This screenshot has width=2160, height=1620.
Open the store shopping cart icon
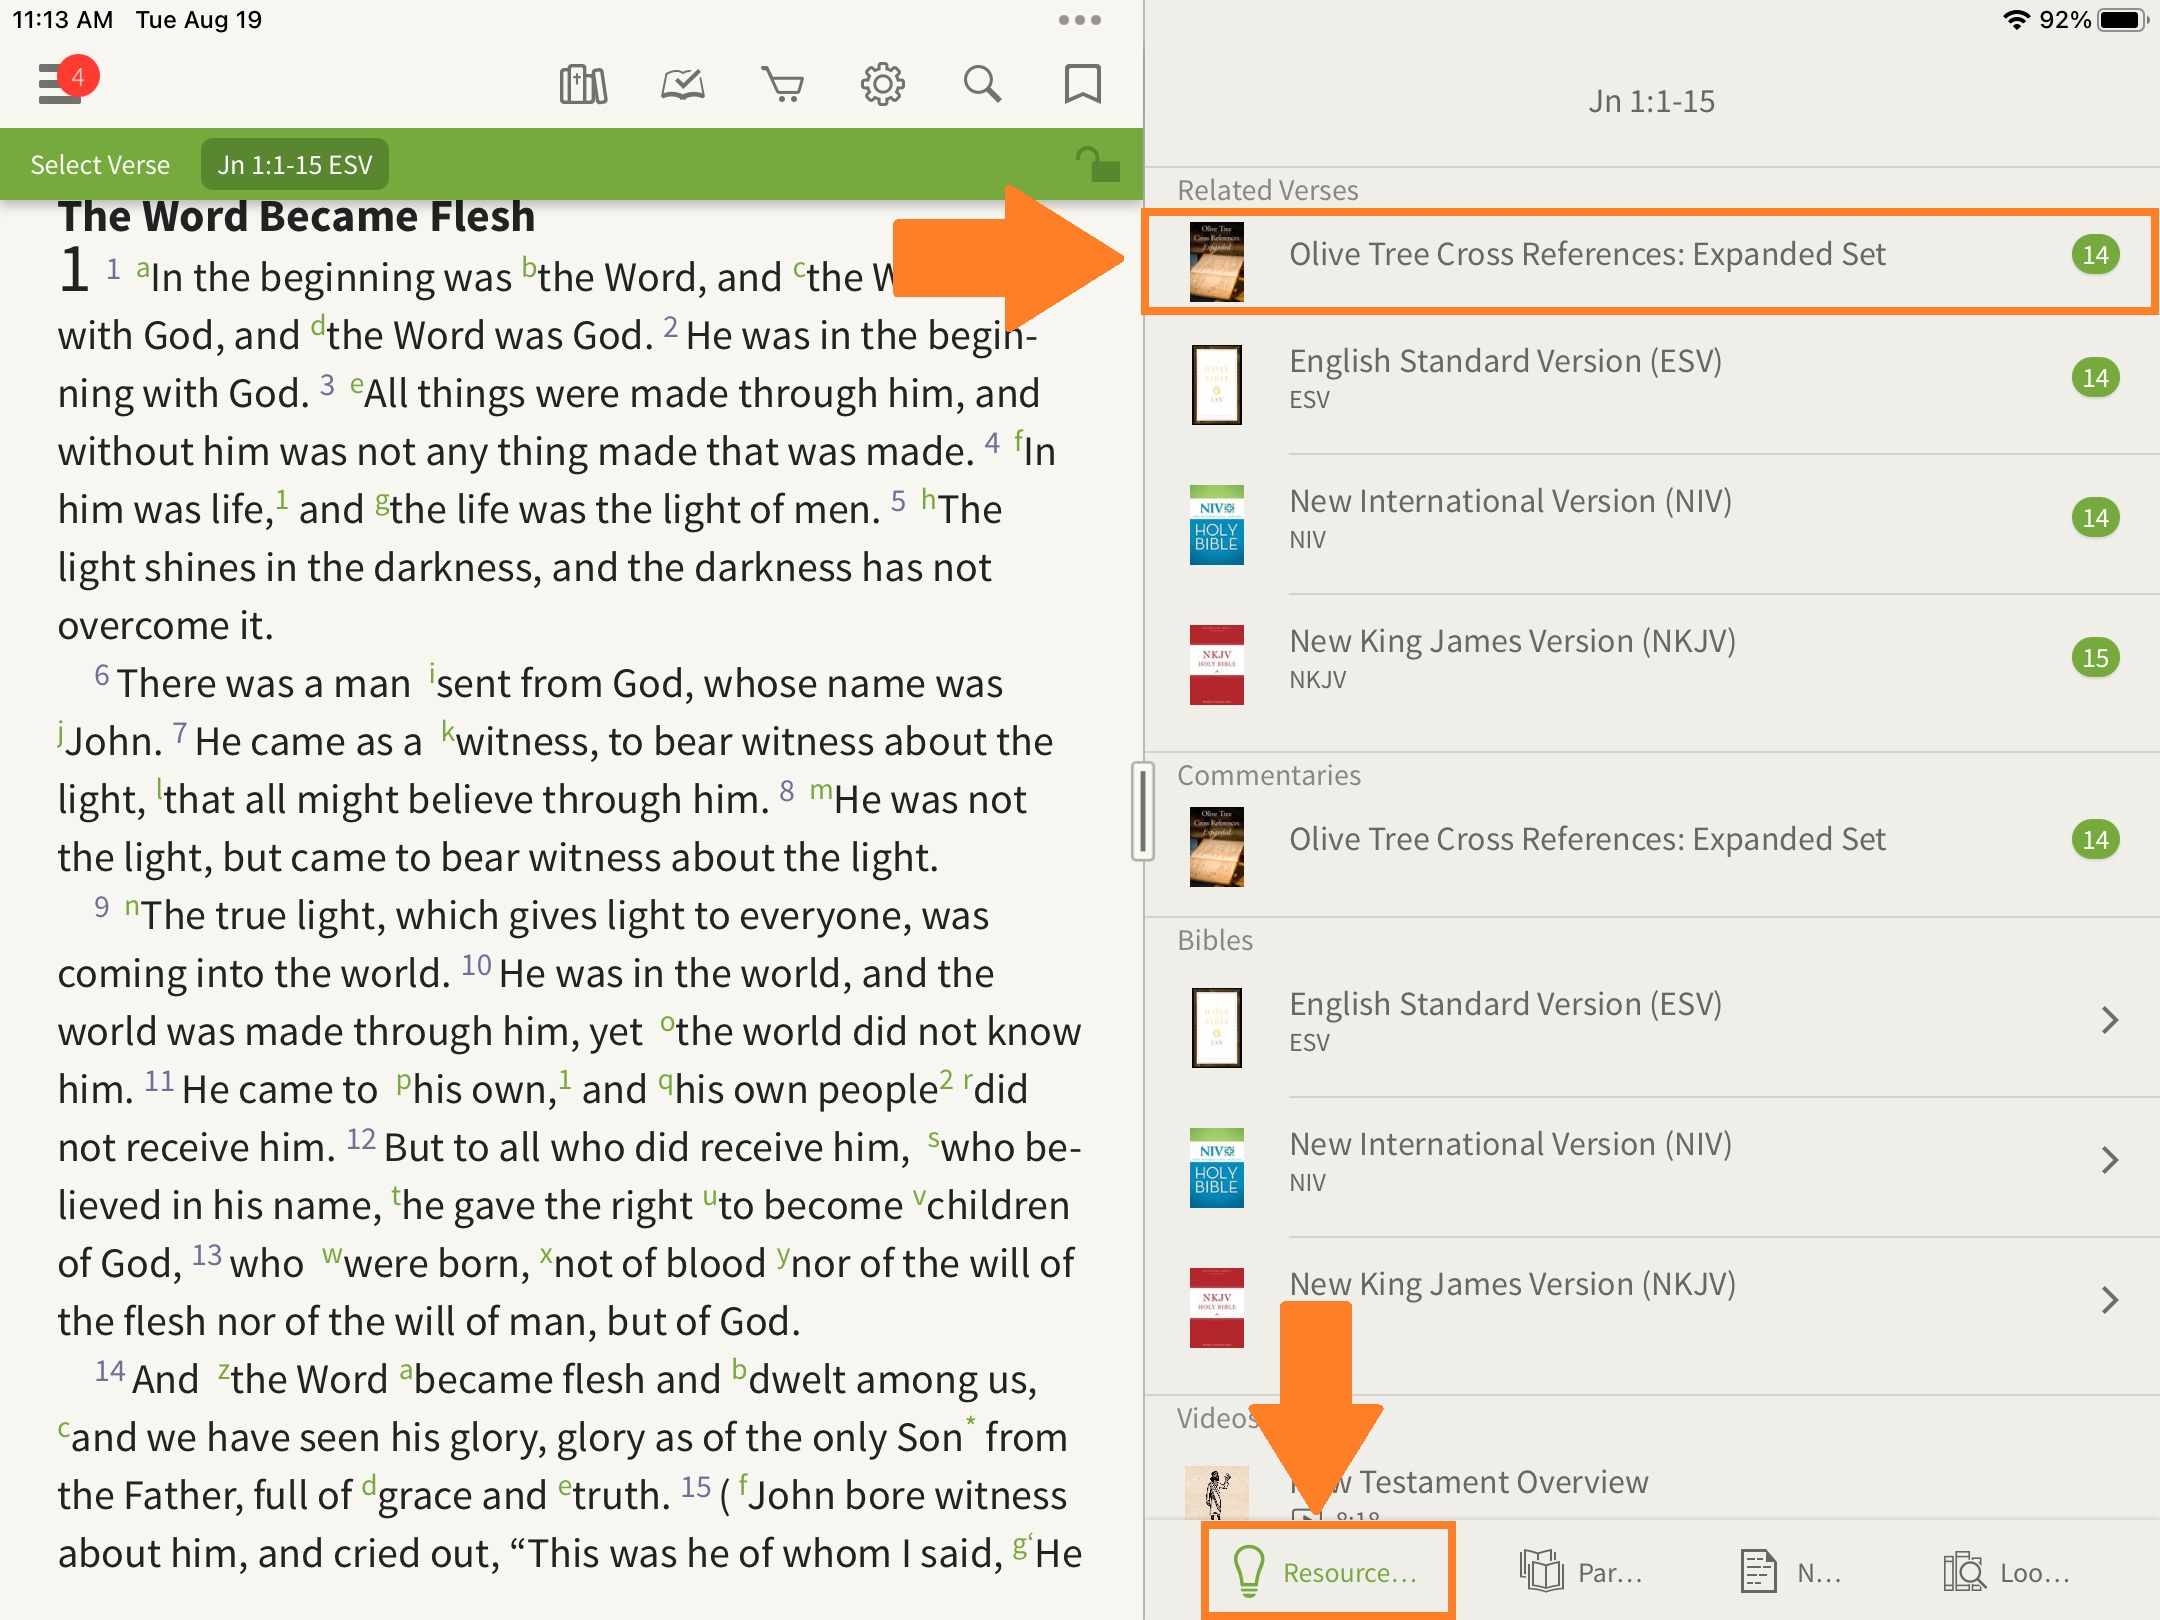[782, 85]
